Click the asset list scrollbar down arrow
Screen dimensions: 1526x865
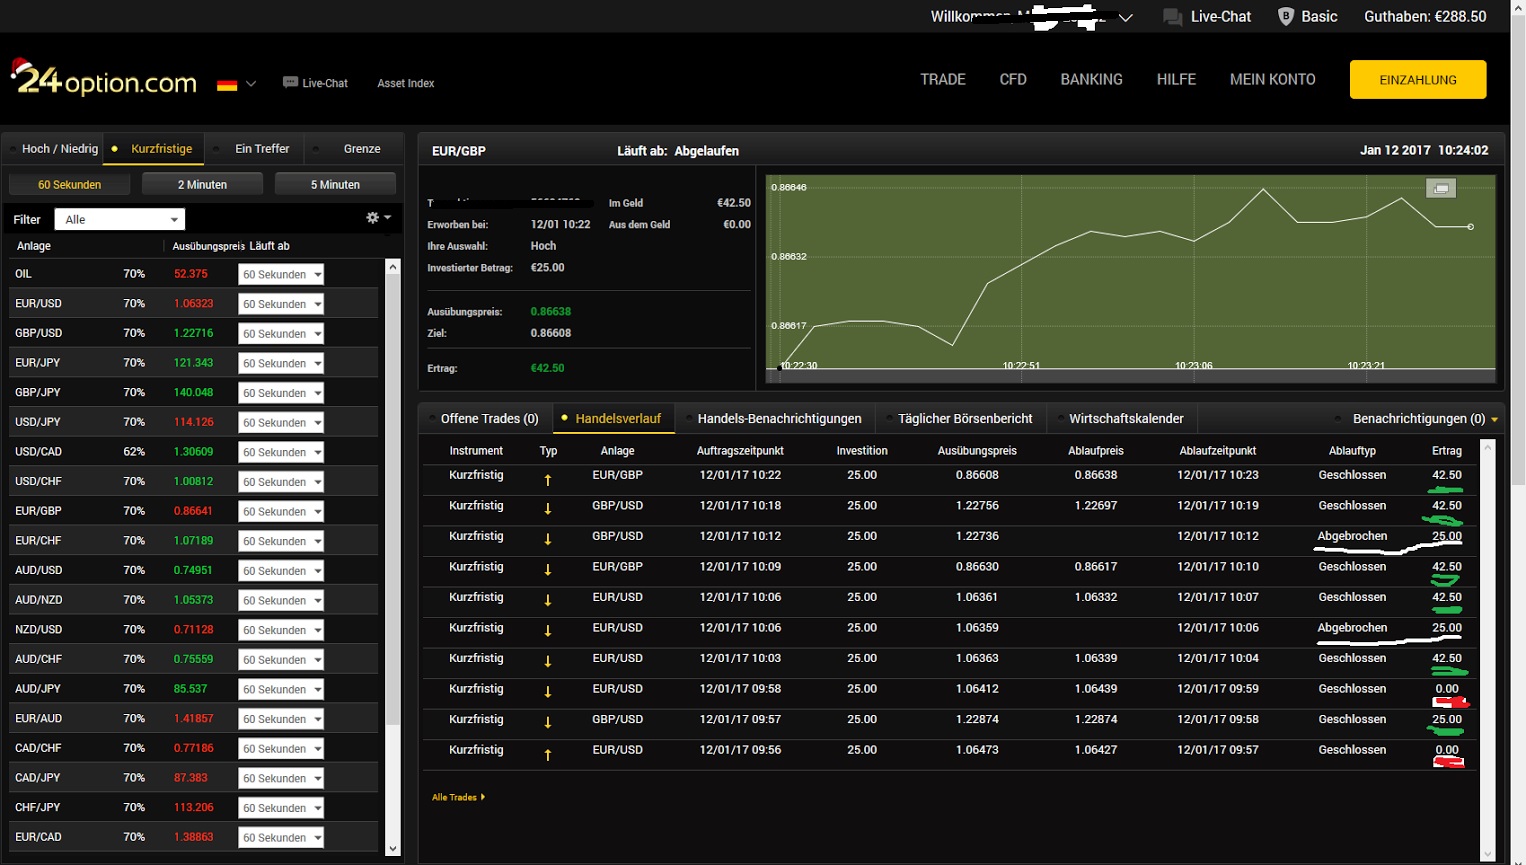(392, 849)
